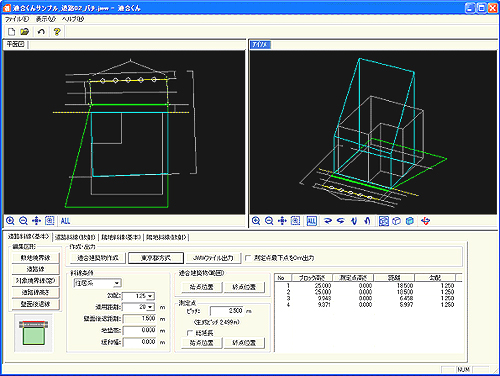The image size is (500, 376).
Task: Zoom in on the isometric view
Action: click(256, 221)
